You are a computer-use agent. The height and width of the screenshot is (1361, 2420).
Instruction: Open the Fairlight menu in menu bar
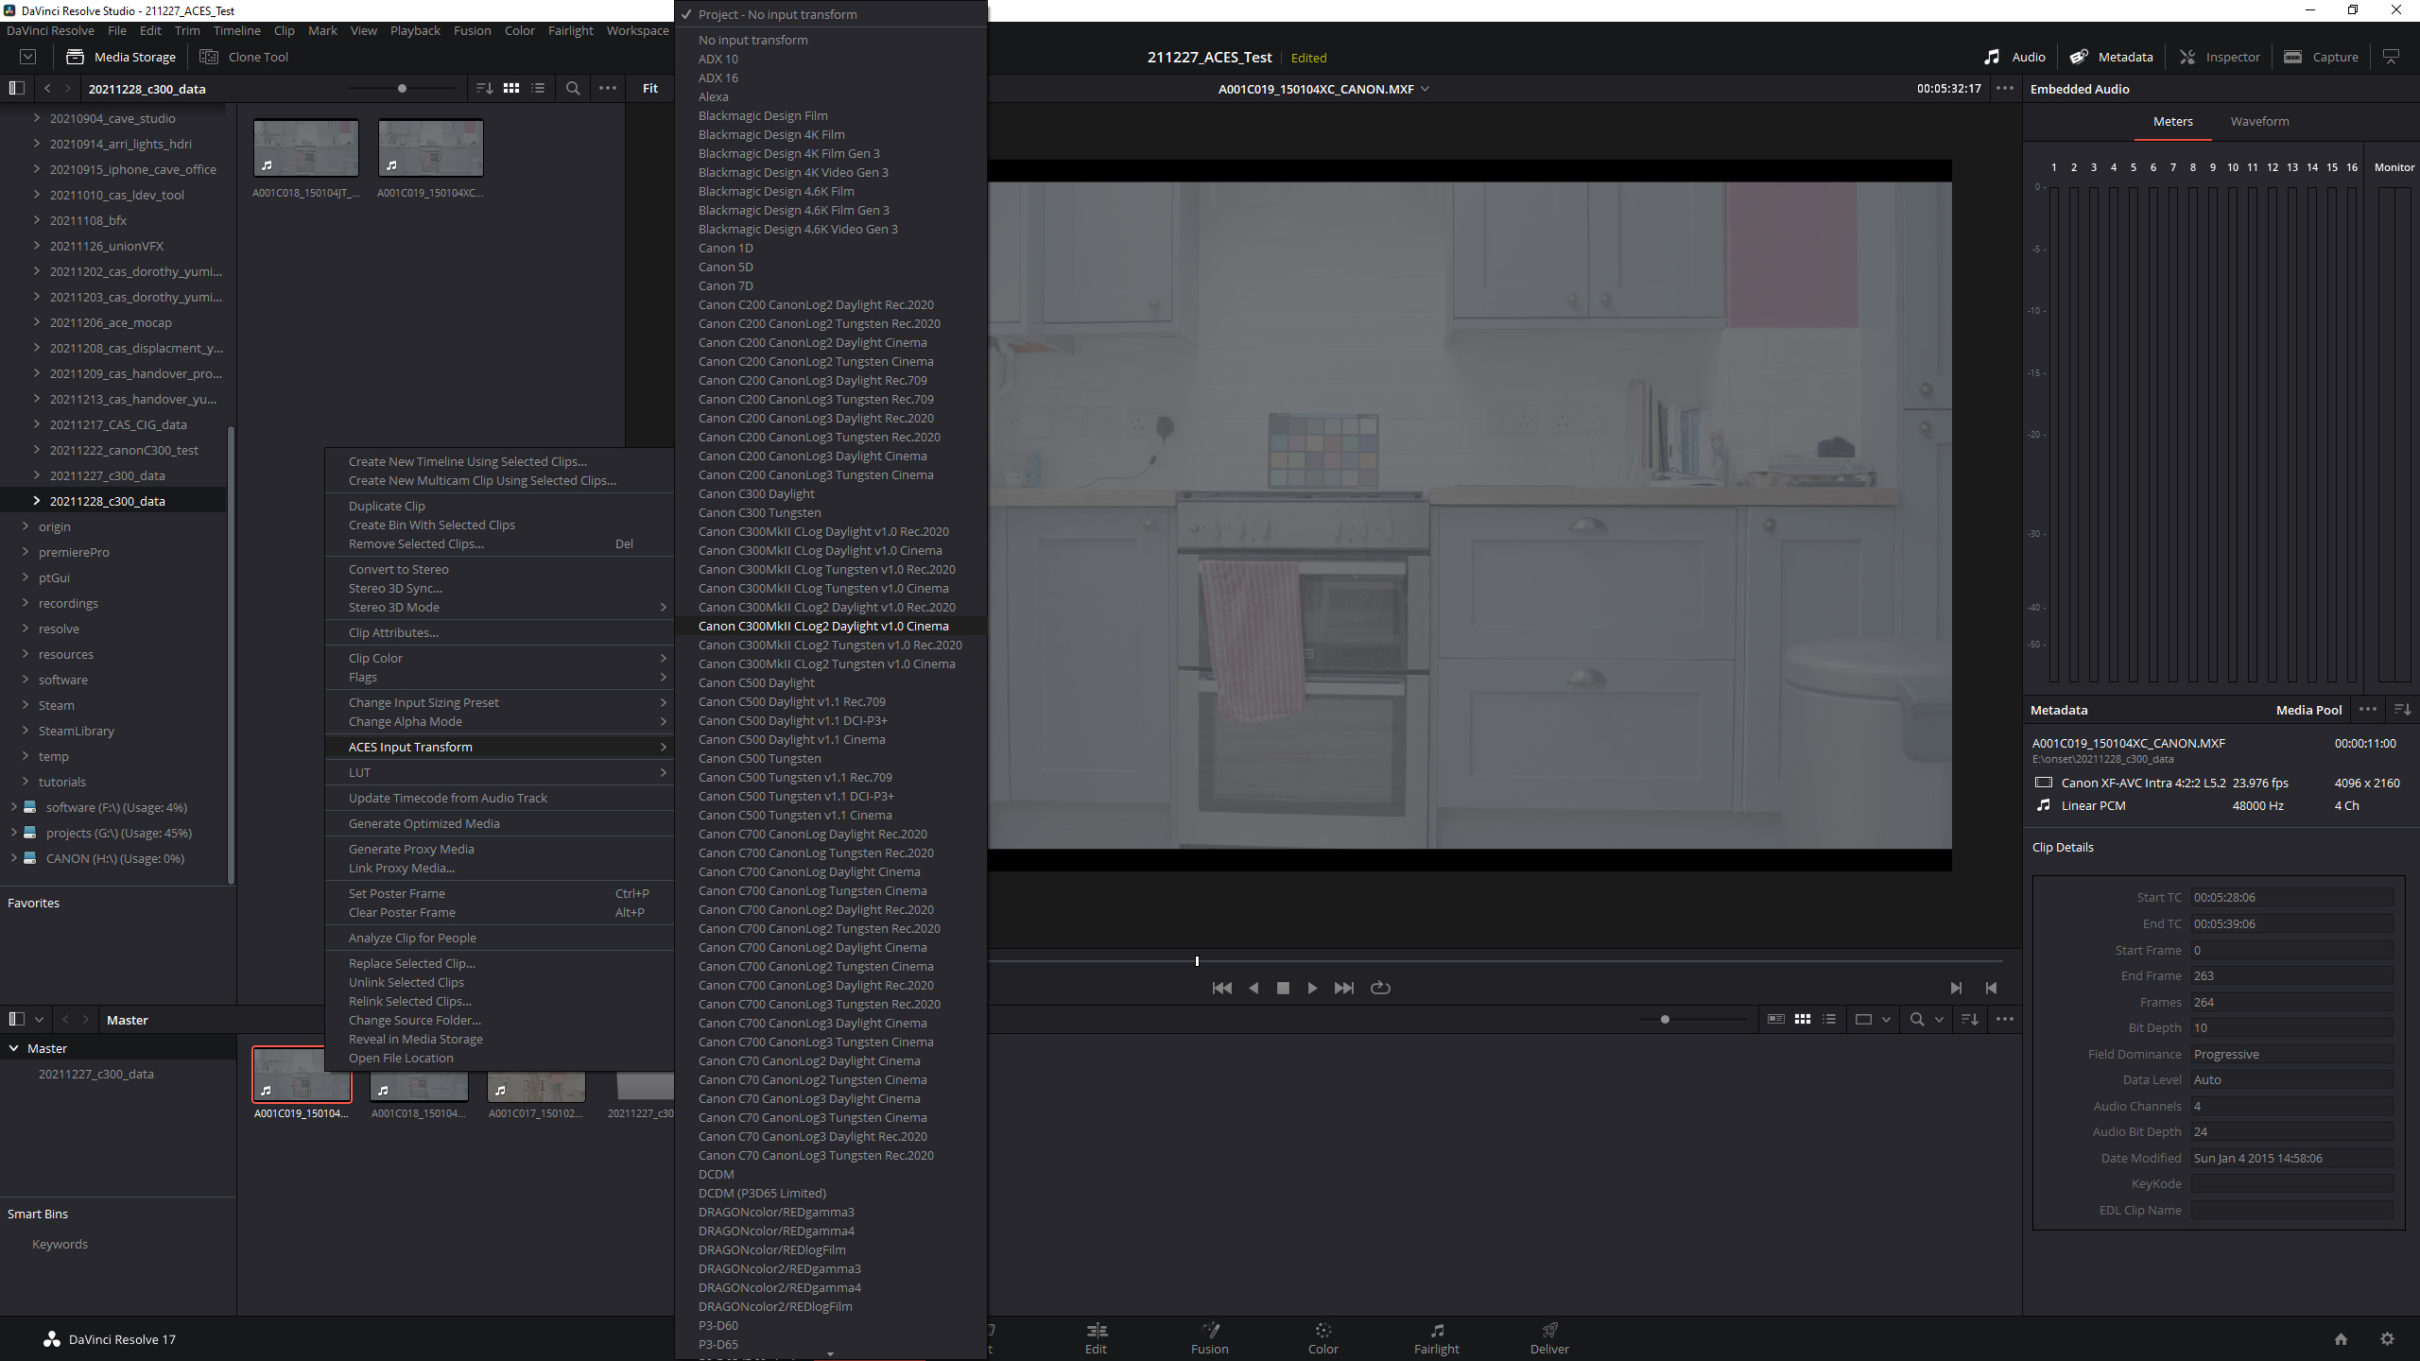[570, 31]
